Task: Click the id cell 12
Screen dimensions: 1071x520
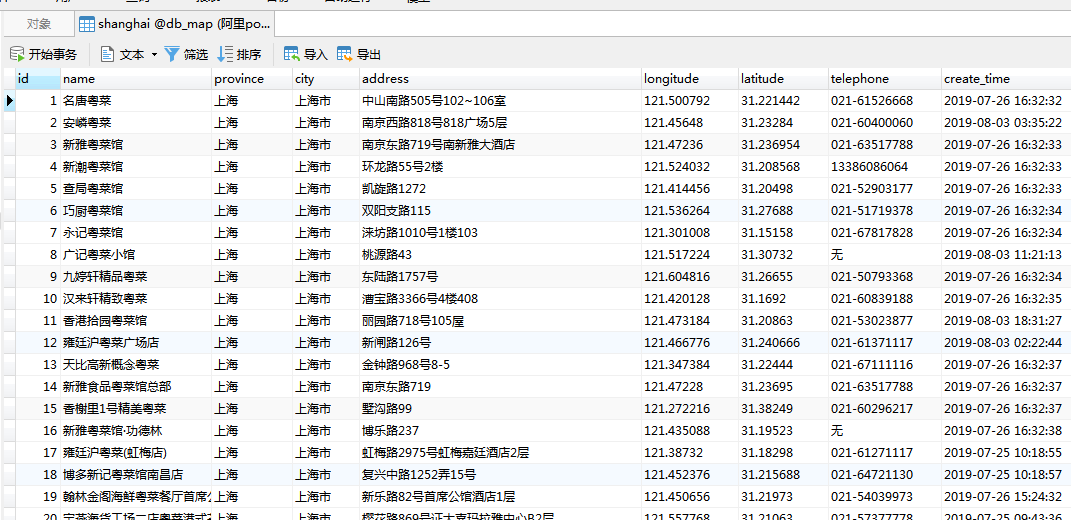Action: tap(38, 342)
